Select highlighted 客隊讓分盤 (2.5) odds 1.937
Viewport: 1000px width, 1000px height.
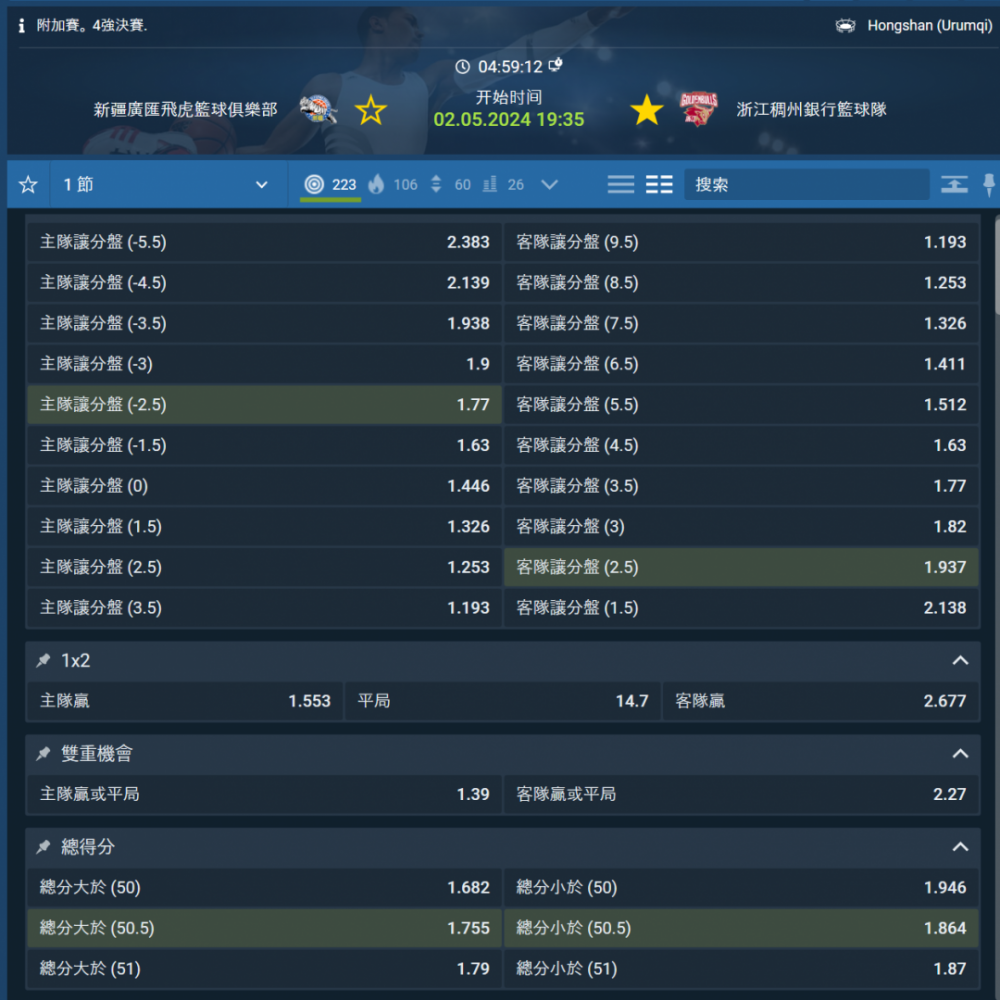pos(741,568)
